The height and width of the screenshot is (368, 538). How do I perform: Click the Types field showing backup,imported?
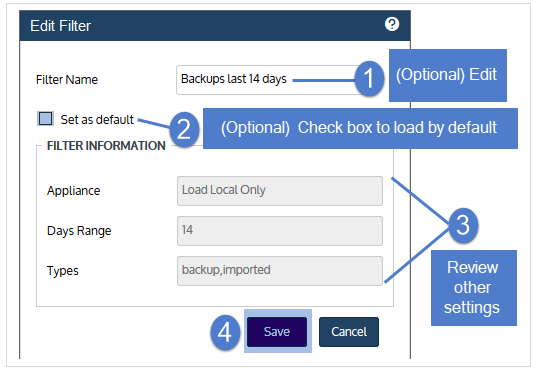(x=280, y=271)
